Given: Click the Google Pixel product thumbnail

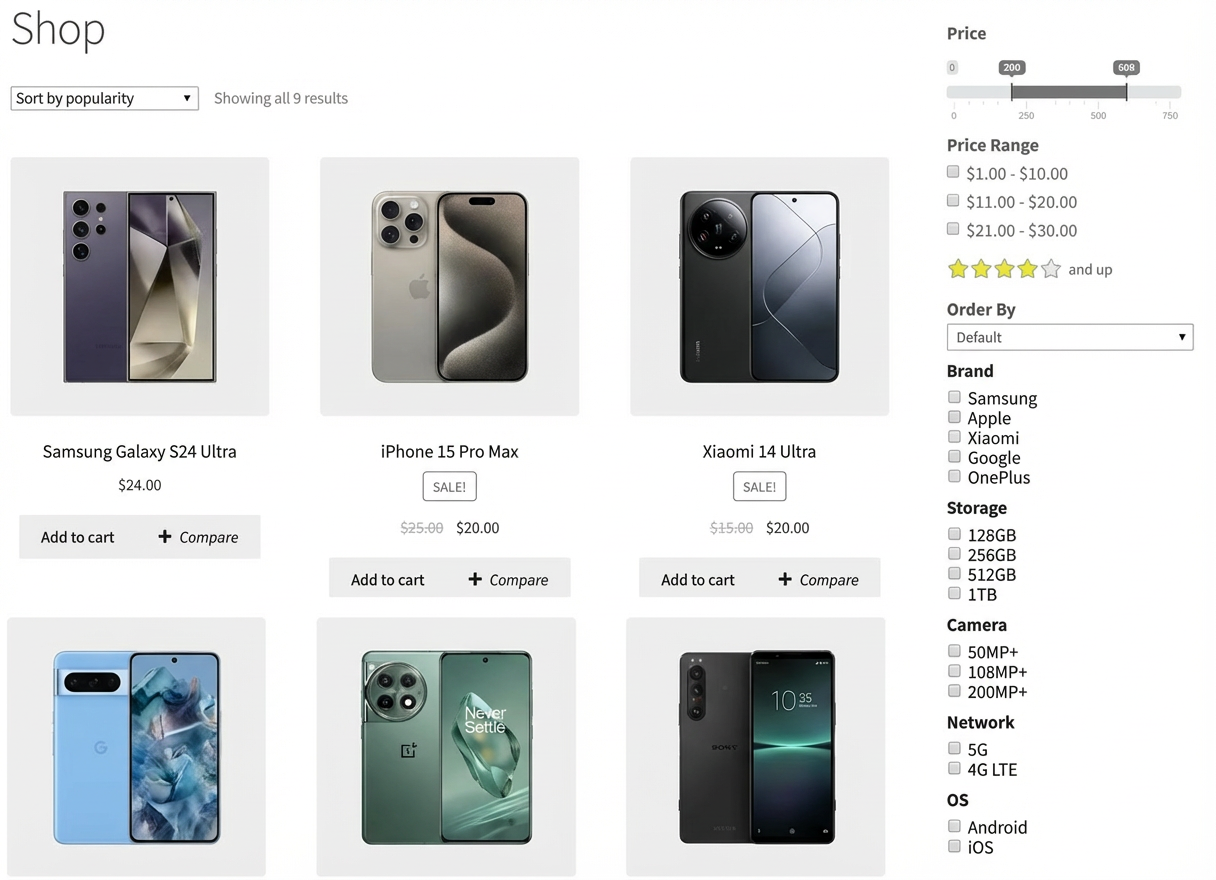Looking at the screenshot, I should [x=136, y=746].
